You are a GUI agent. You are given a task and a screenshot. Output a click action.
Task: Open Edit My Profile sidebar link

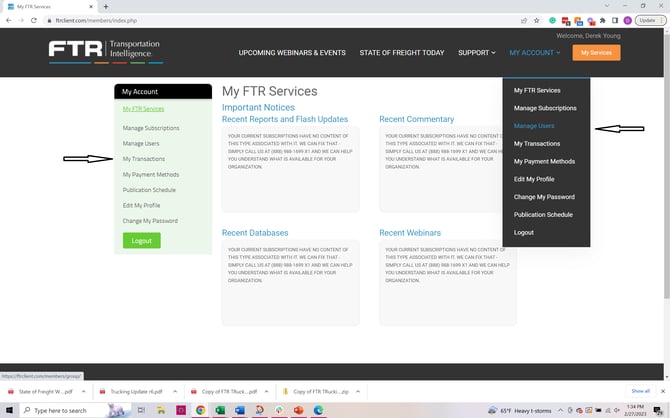(141, 205)
